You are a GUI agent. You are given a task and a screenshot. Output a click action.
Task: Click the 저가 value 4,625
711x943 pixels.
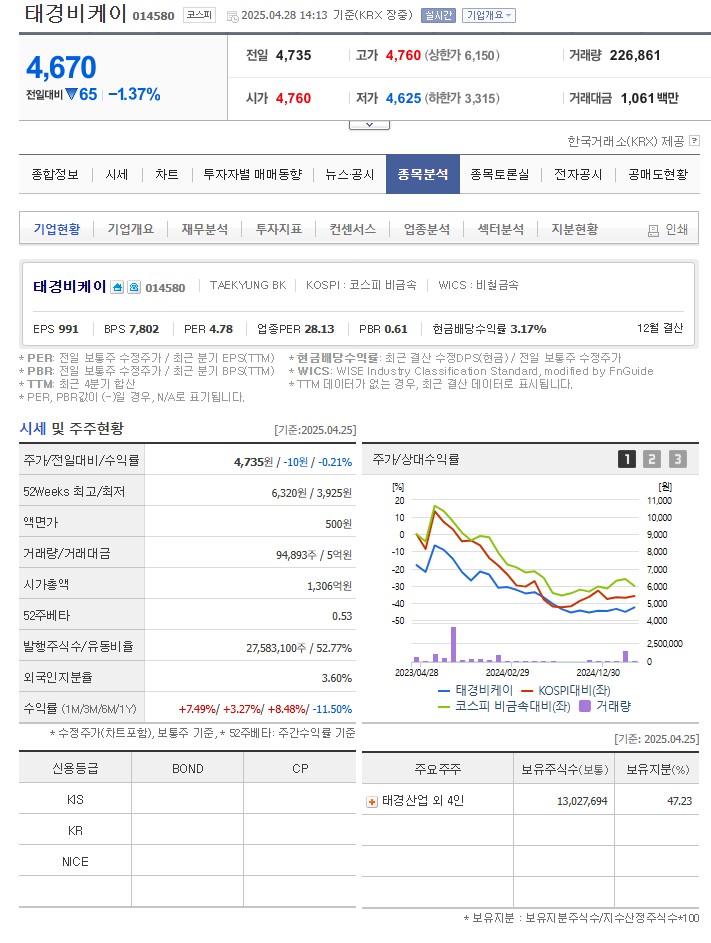pos(403,98)
